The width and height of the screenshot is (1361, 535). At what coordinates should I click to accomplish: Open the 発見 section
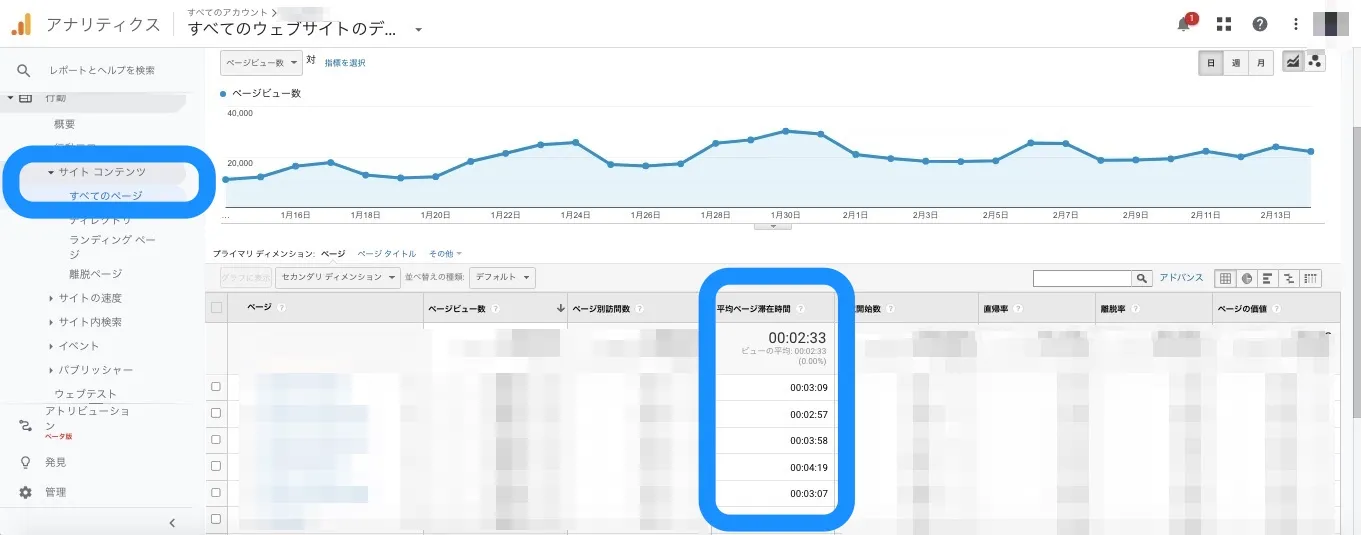coord(55,463)
